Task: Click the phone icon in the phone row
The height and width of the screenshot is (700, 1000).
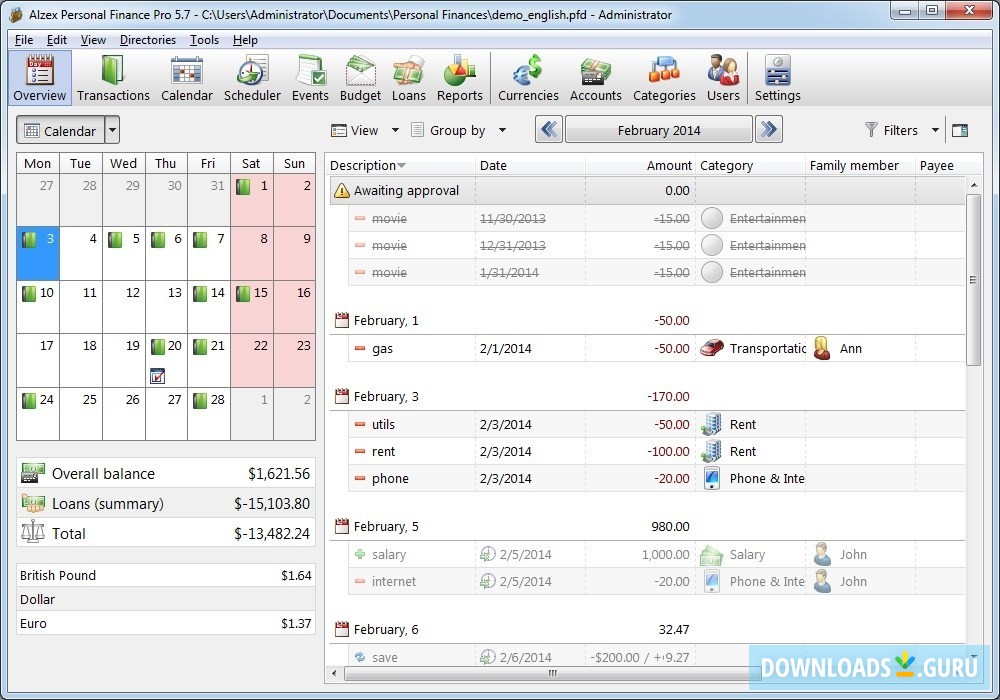Action: (x=712, y=478)
